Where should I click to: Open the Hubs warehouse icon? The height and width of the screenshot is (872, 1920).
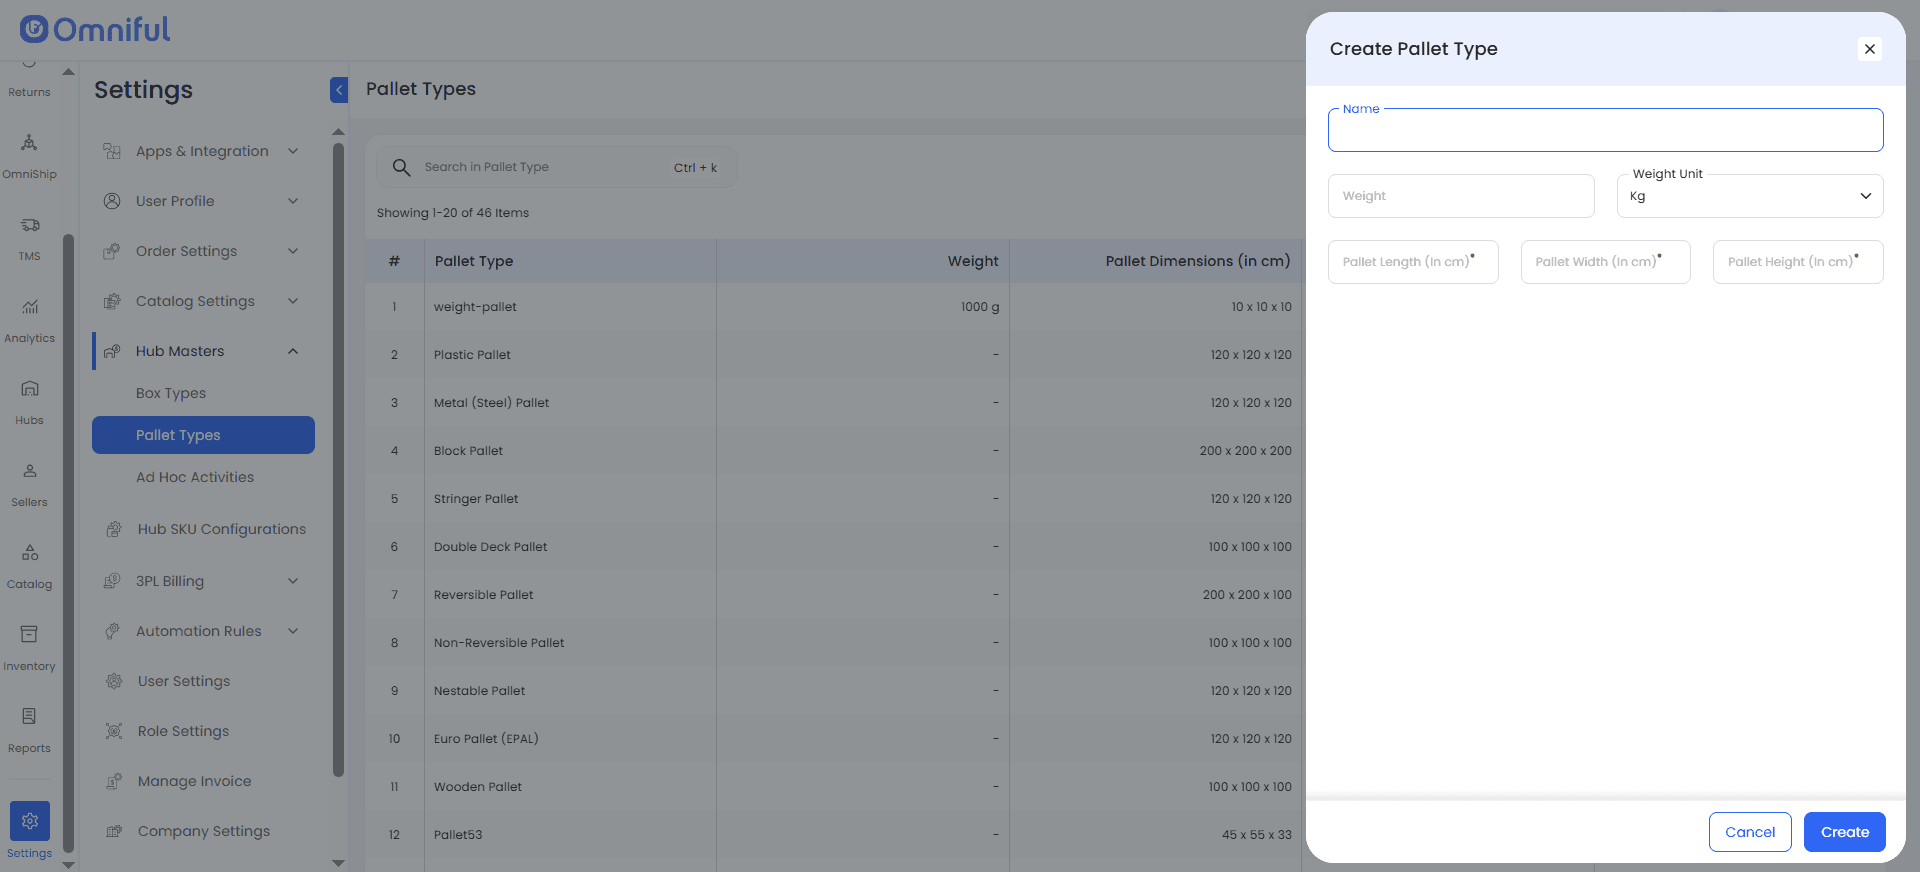[29, 389]
